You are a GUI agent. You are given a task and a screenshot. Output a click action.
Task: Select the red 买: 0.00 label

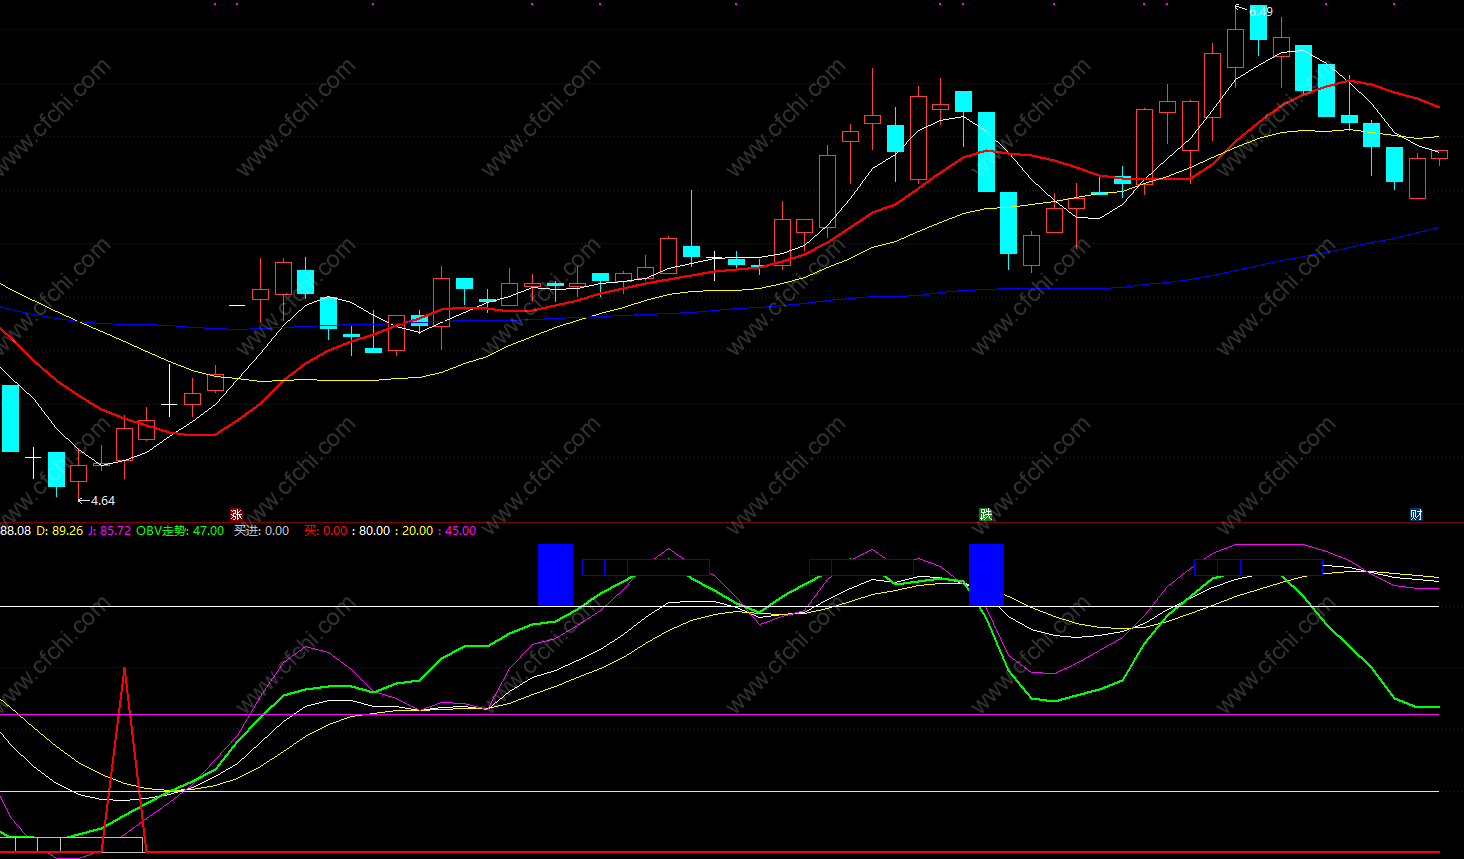(326, 531)
